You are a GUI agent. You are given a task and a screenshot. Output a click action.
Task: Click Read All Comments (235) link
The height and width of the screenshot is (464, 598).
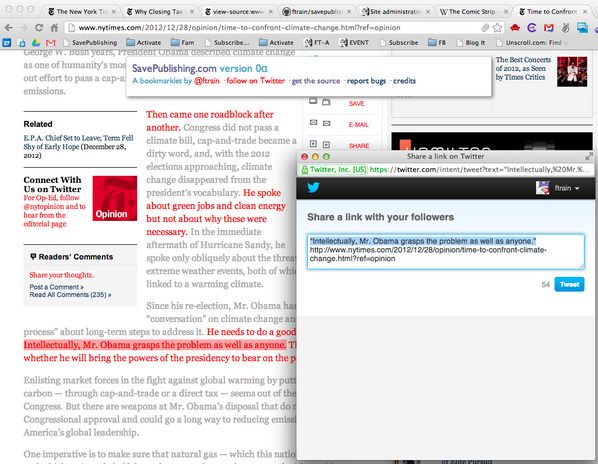pos(71,295)
